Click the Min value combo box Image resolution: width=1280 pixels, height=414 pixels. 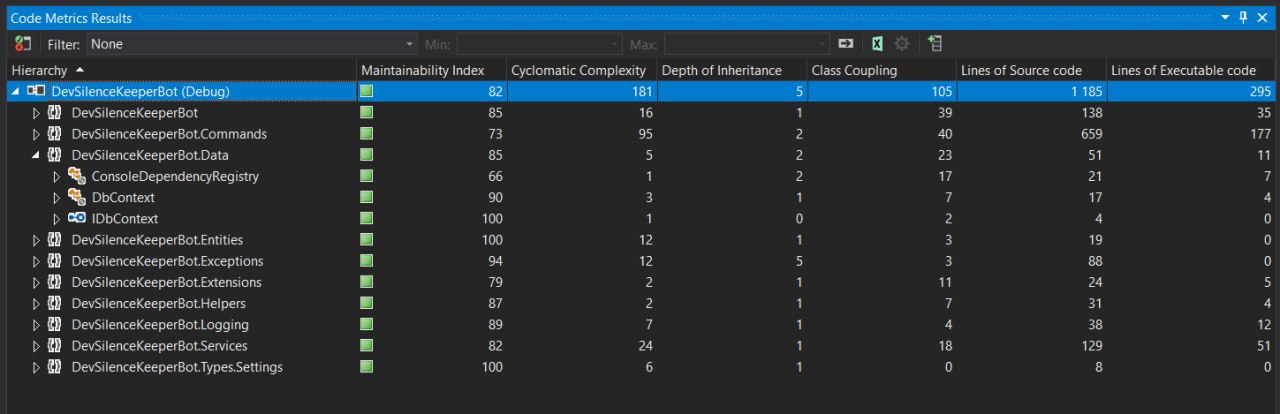(539, 44)
